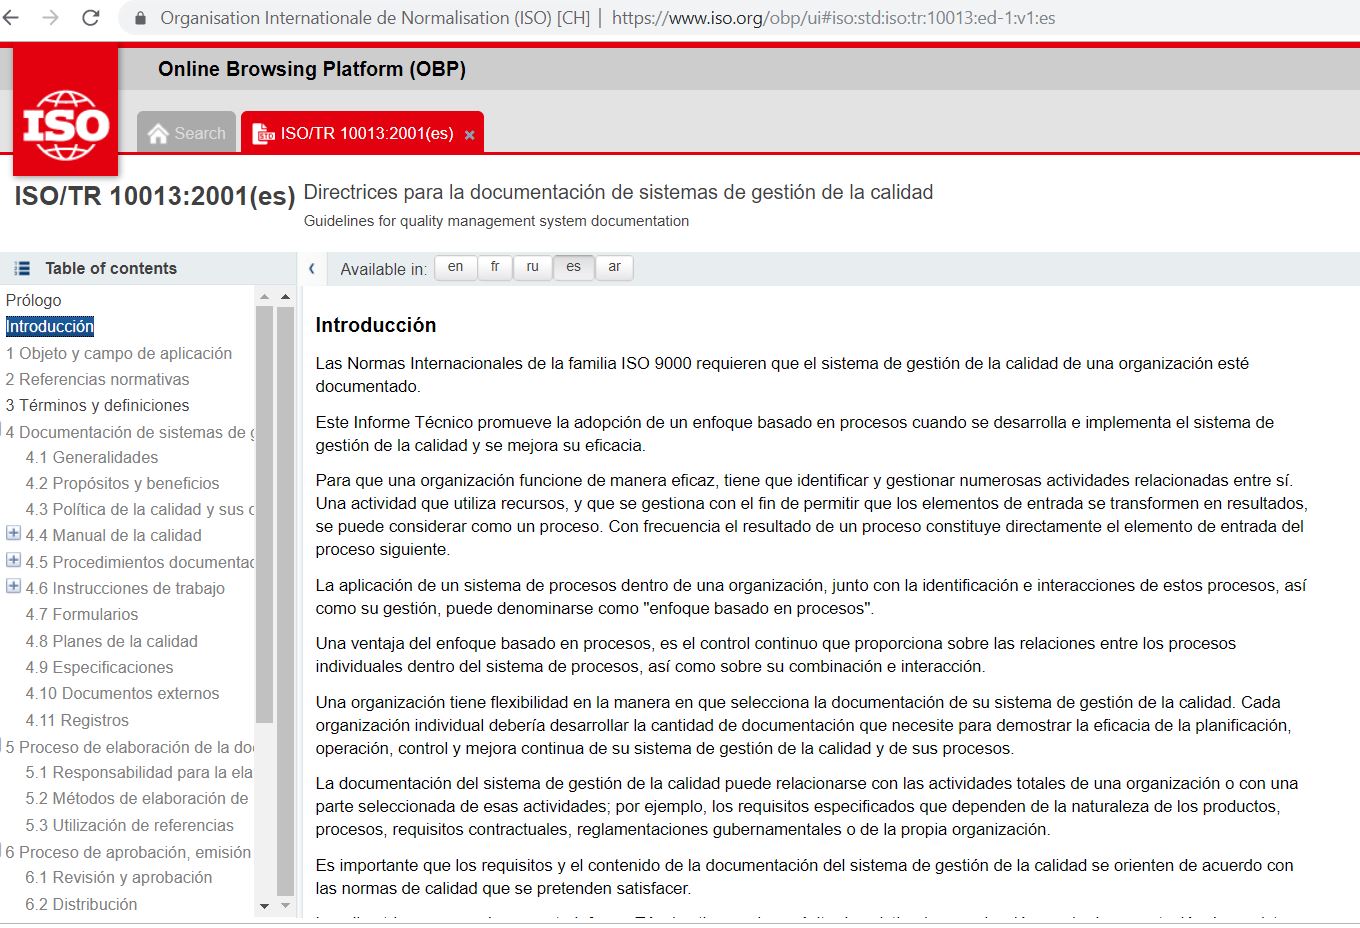Screen dimensions: 1360x928
Task: Expand 4.4 Manual de la calidad node
Action: tap(13, 533)
